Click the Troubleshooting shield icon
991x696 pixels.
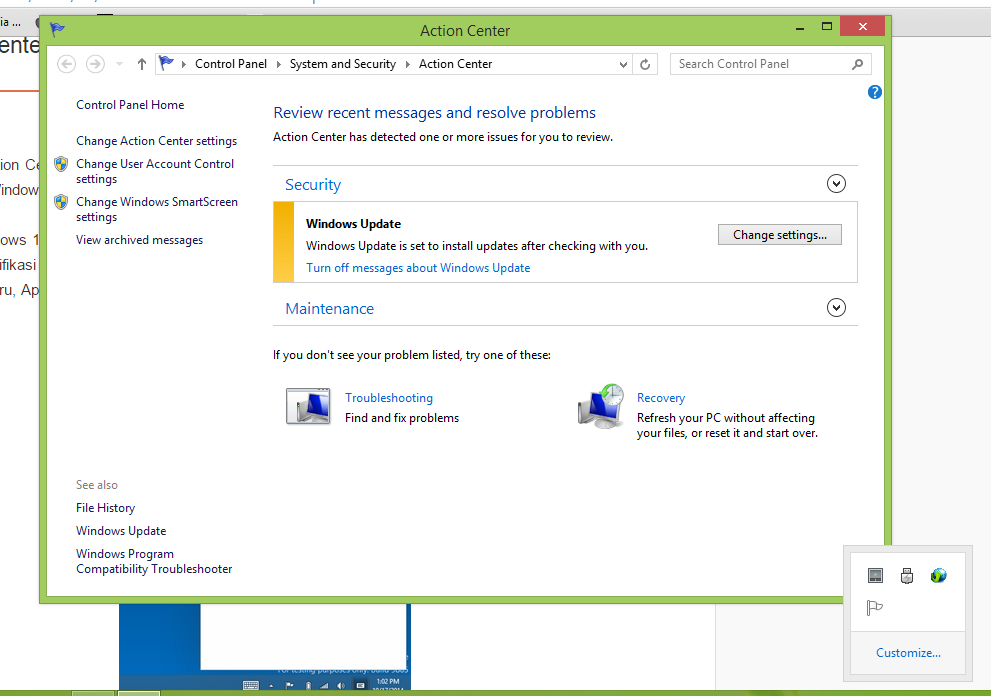point(308,405)
